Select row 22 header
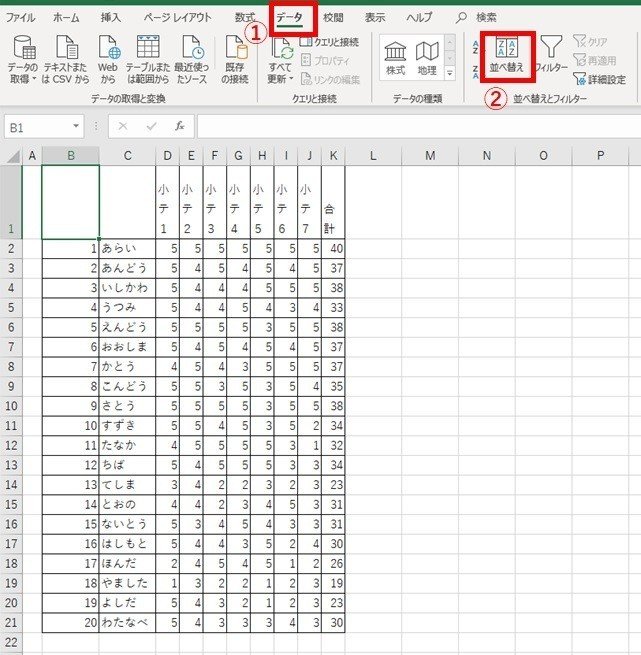Image resolution: width=641 pixels, height=655 pixels. pyautogui.click(x=11, y=642)
